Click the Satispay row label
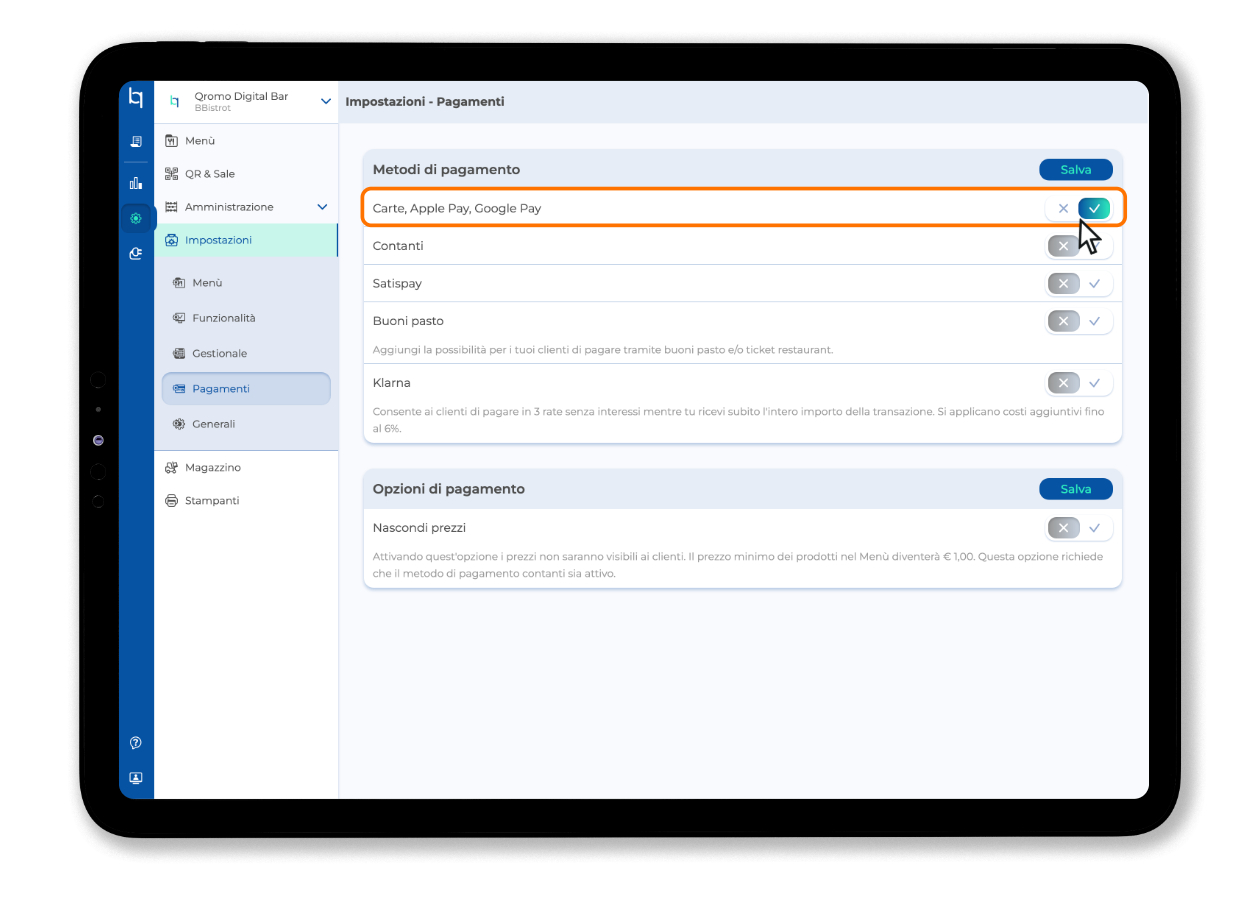This screenshot has height=920, width=1250. tap(397, 284)
